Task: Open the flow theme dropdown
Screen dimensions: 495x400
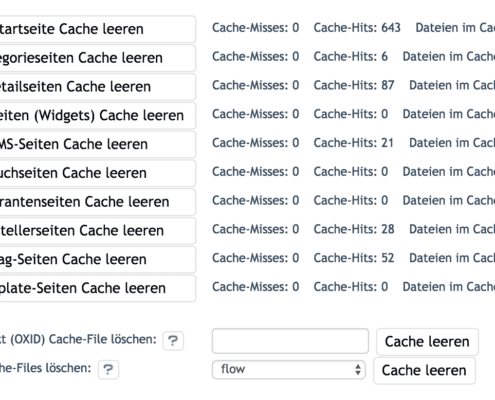Action: point(289,369)
